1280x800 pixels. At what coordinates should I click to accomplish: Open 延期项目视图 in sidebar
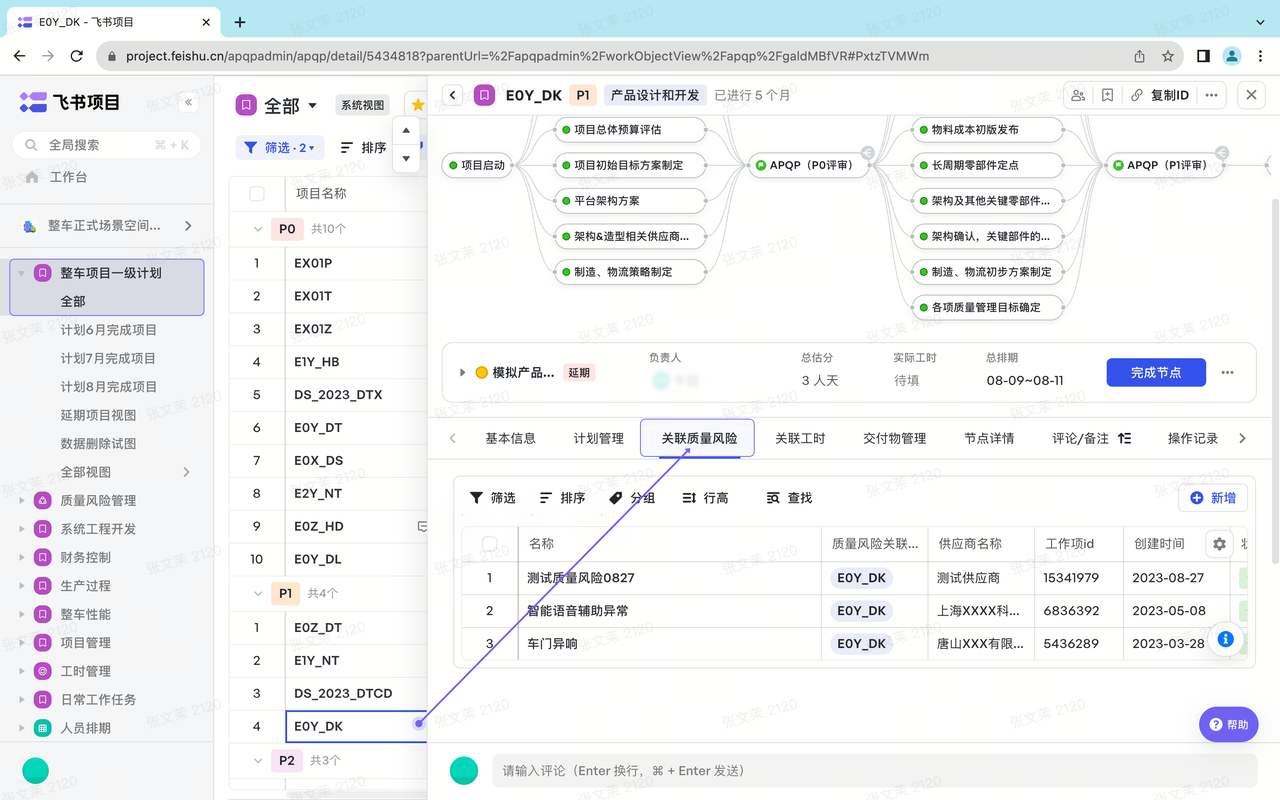pos(98,415)
